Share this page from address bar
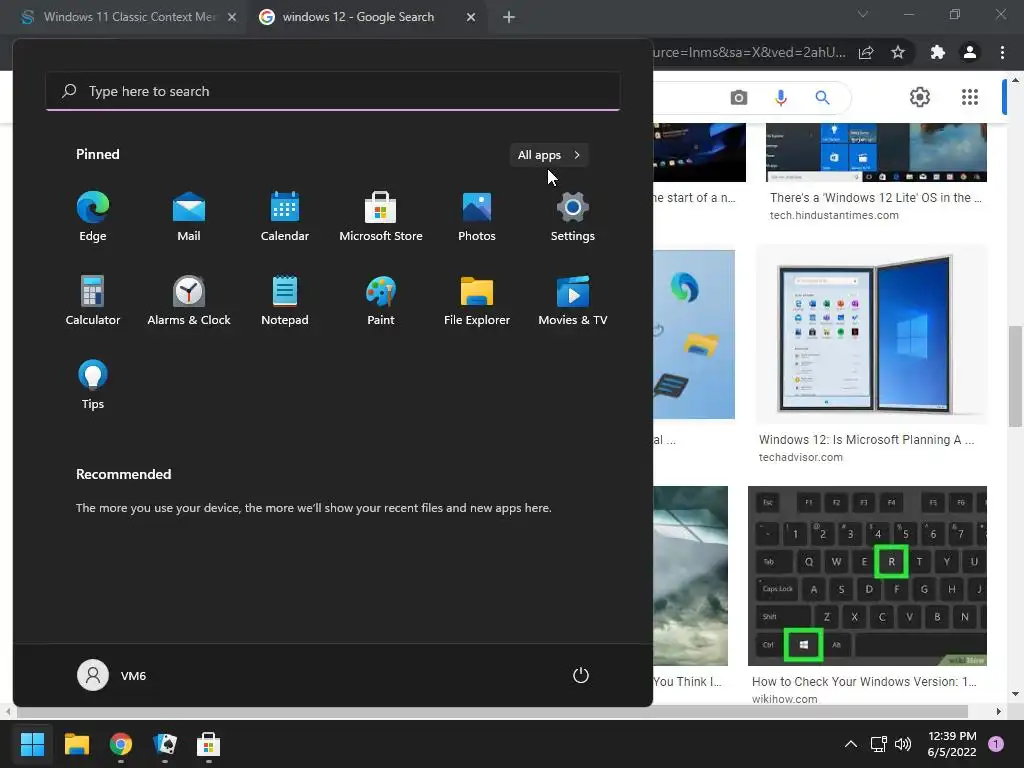Viewport: 1024px width, 768px height. coord(866,53)
